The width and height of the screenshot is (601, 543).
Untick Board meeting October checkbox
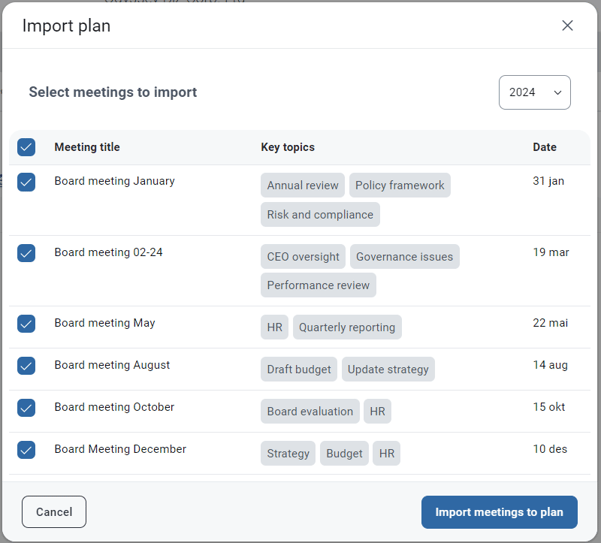[26, 408]
